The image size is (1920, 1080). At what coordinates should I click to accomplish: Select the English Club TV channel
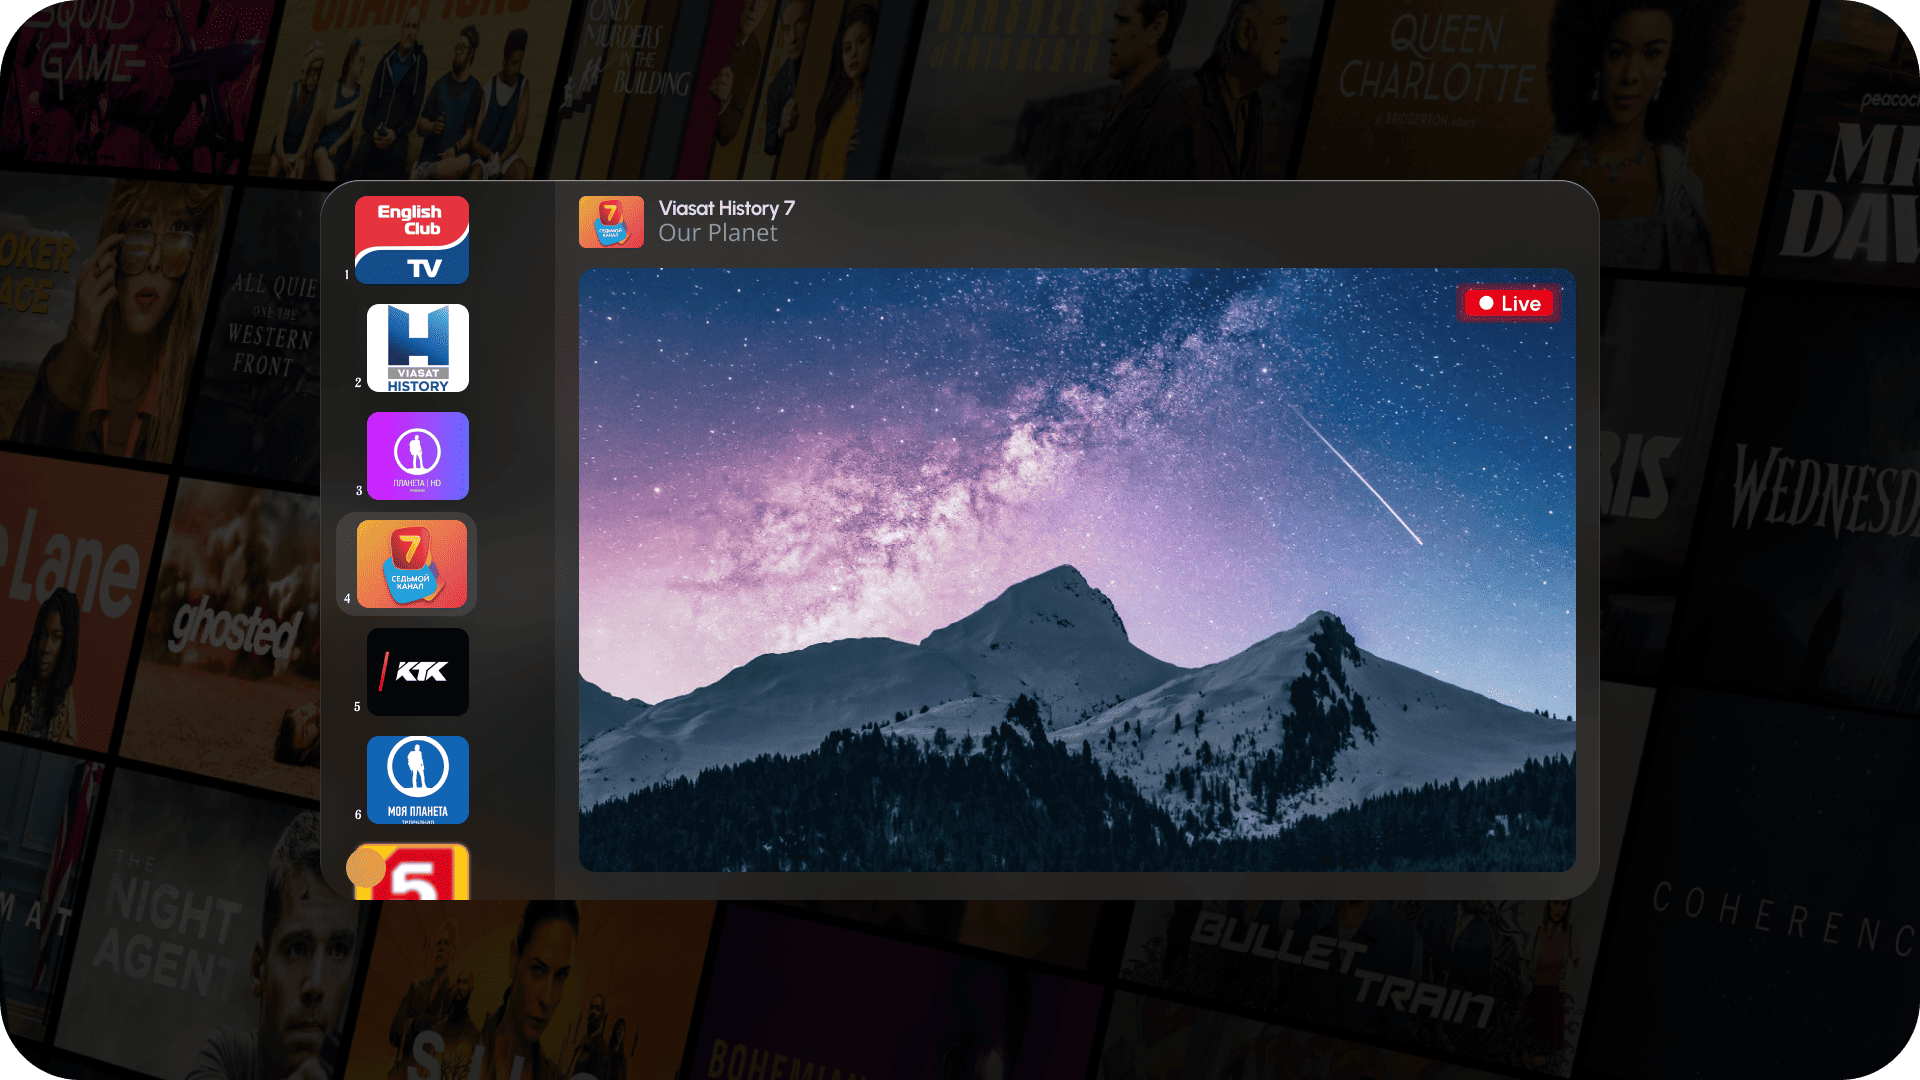(412, 240)
